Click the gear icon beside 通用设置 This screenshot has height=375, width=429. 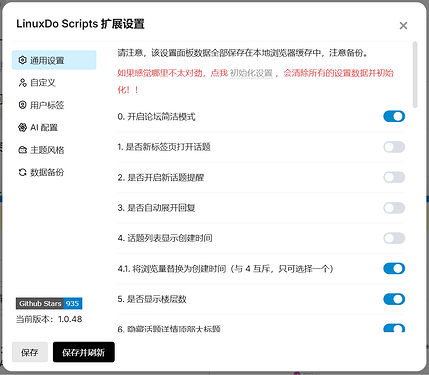pyautogui.click(x=22, y=60)
